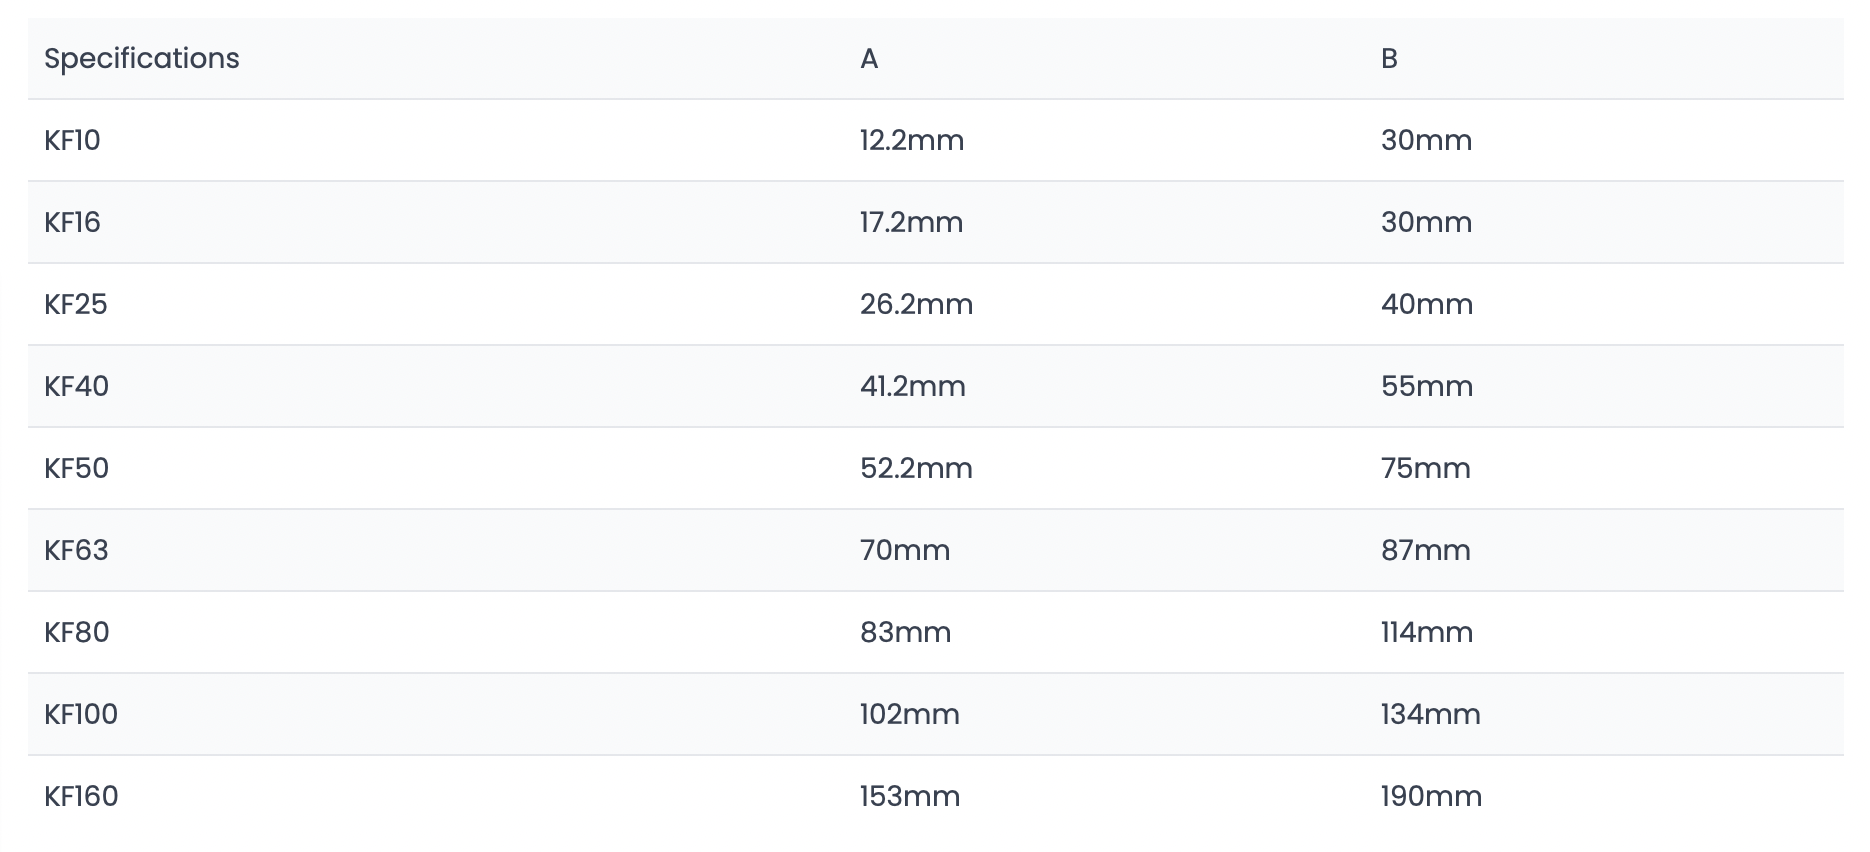This screenshot has width=1870, height=852.
Task: Click the 153mm value
Action: coord(910,796)
